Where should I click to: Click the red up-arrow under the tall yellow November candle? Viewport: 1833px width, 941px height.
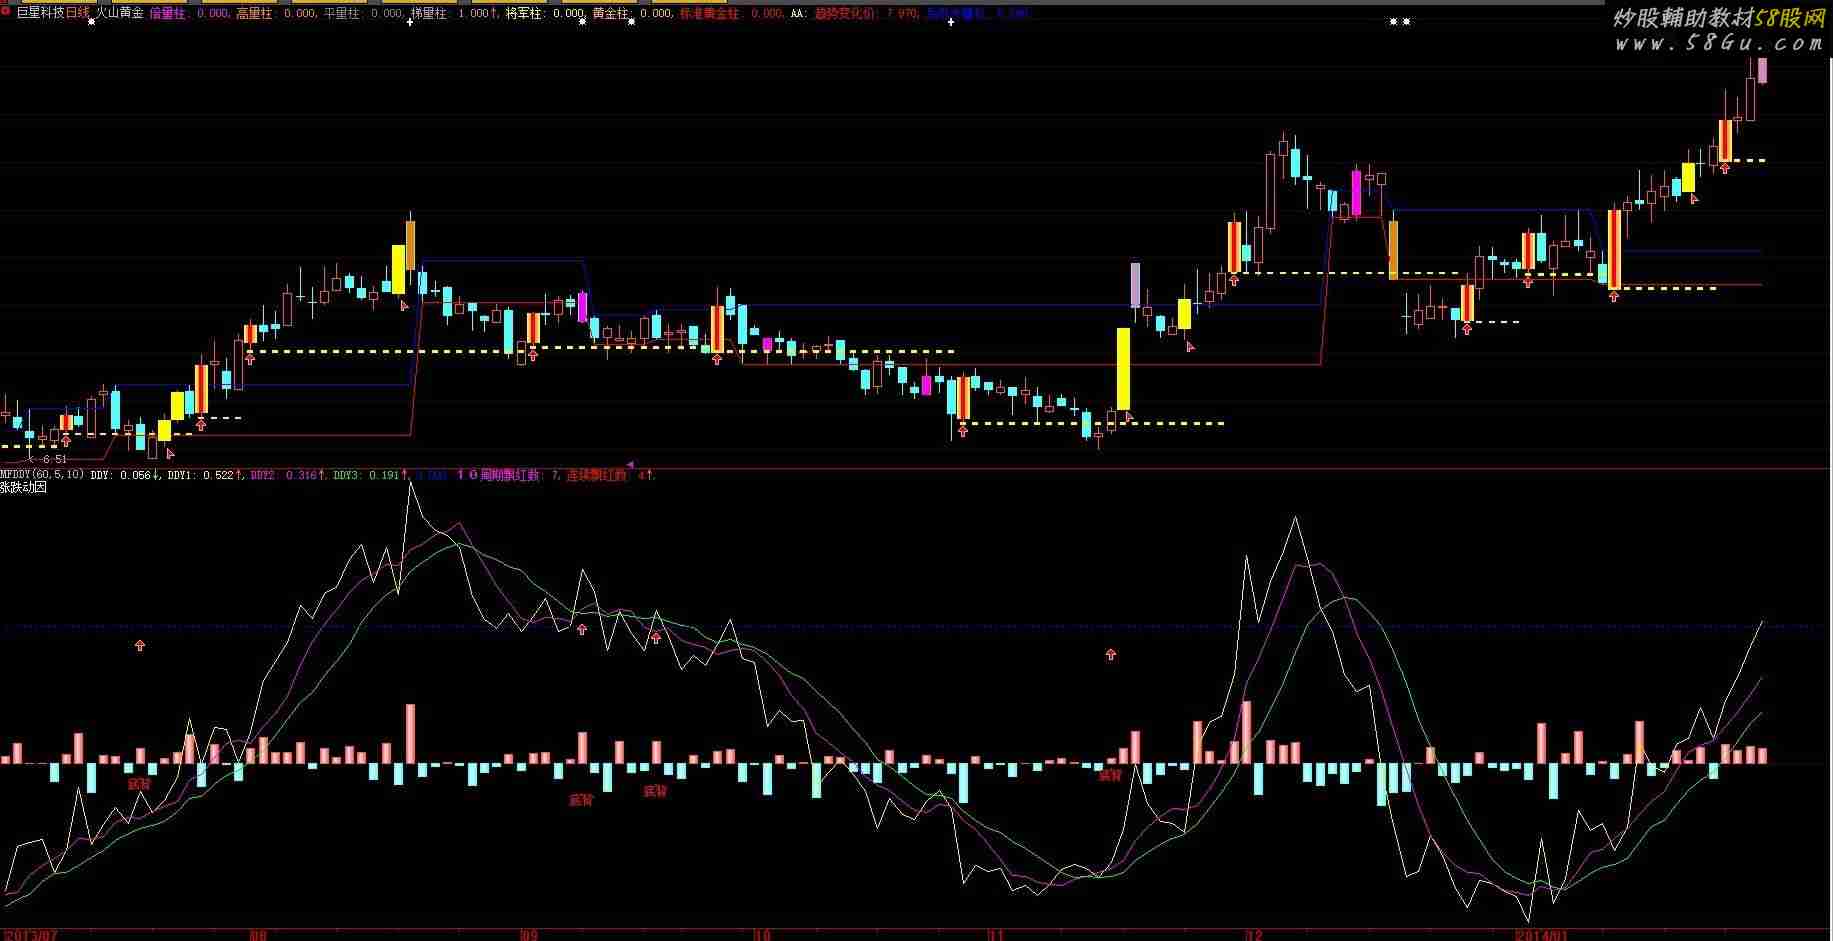point(1129,417)
